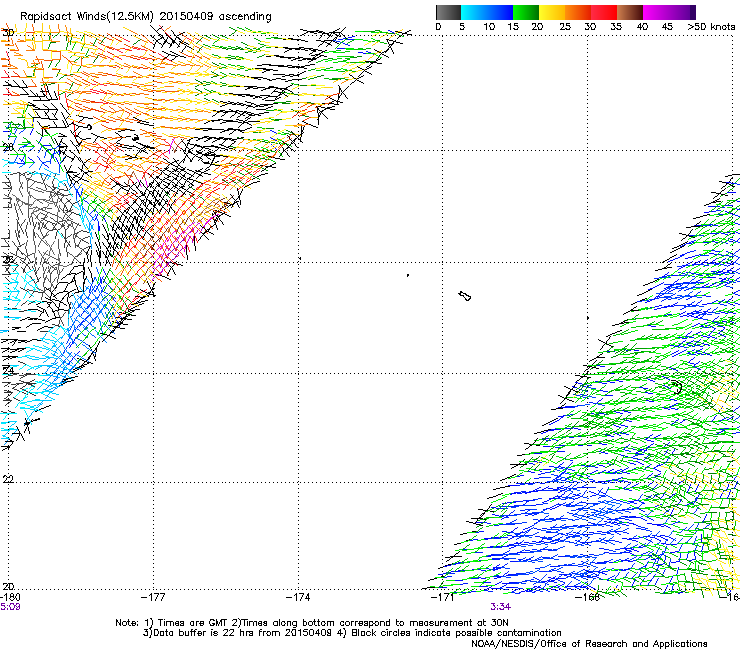This screenshot has width=740, height=650.
Task: Select the yellow 20-25 knots legend swatch
Action: pos(552,12)
